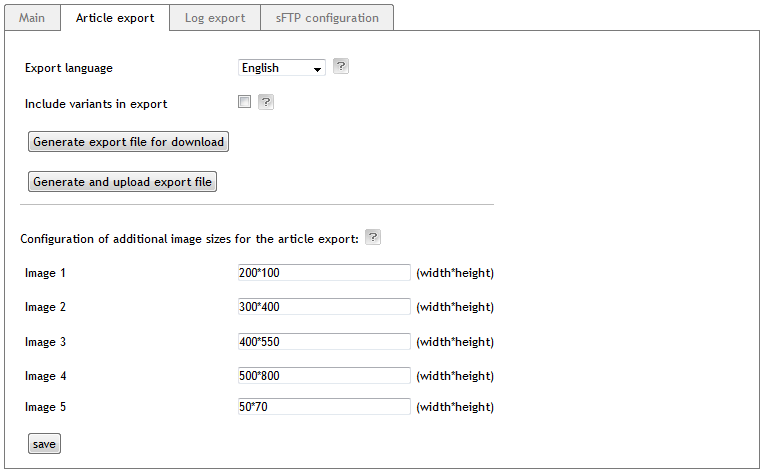Switch to the Main tab

[32, 18]
